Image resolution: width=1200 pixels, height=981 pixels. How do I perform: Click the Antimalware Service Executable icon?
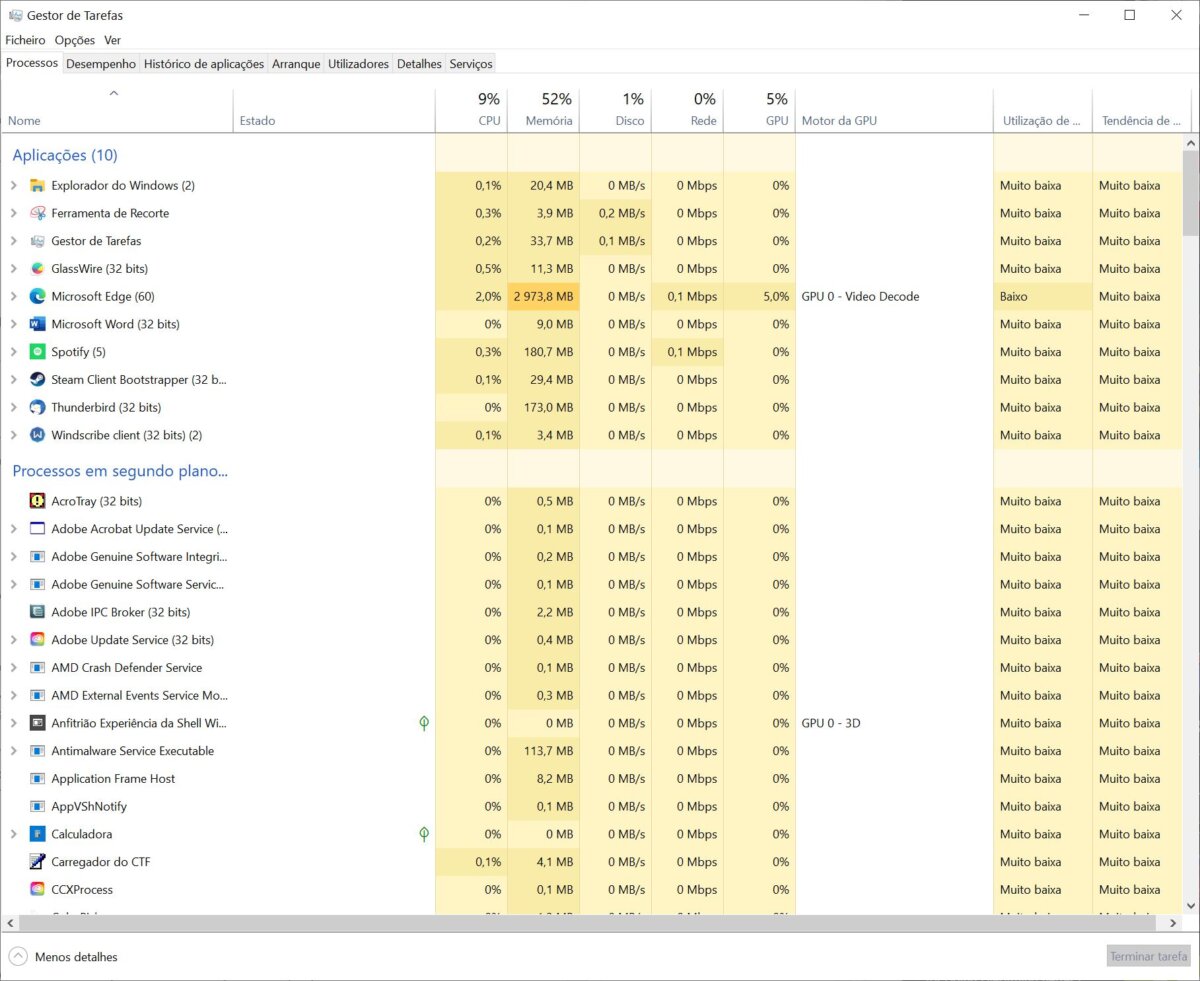tap(37, 751)
